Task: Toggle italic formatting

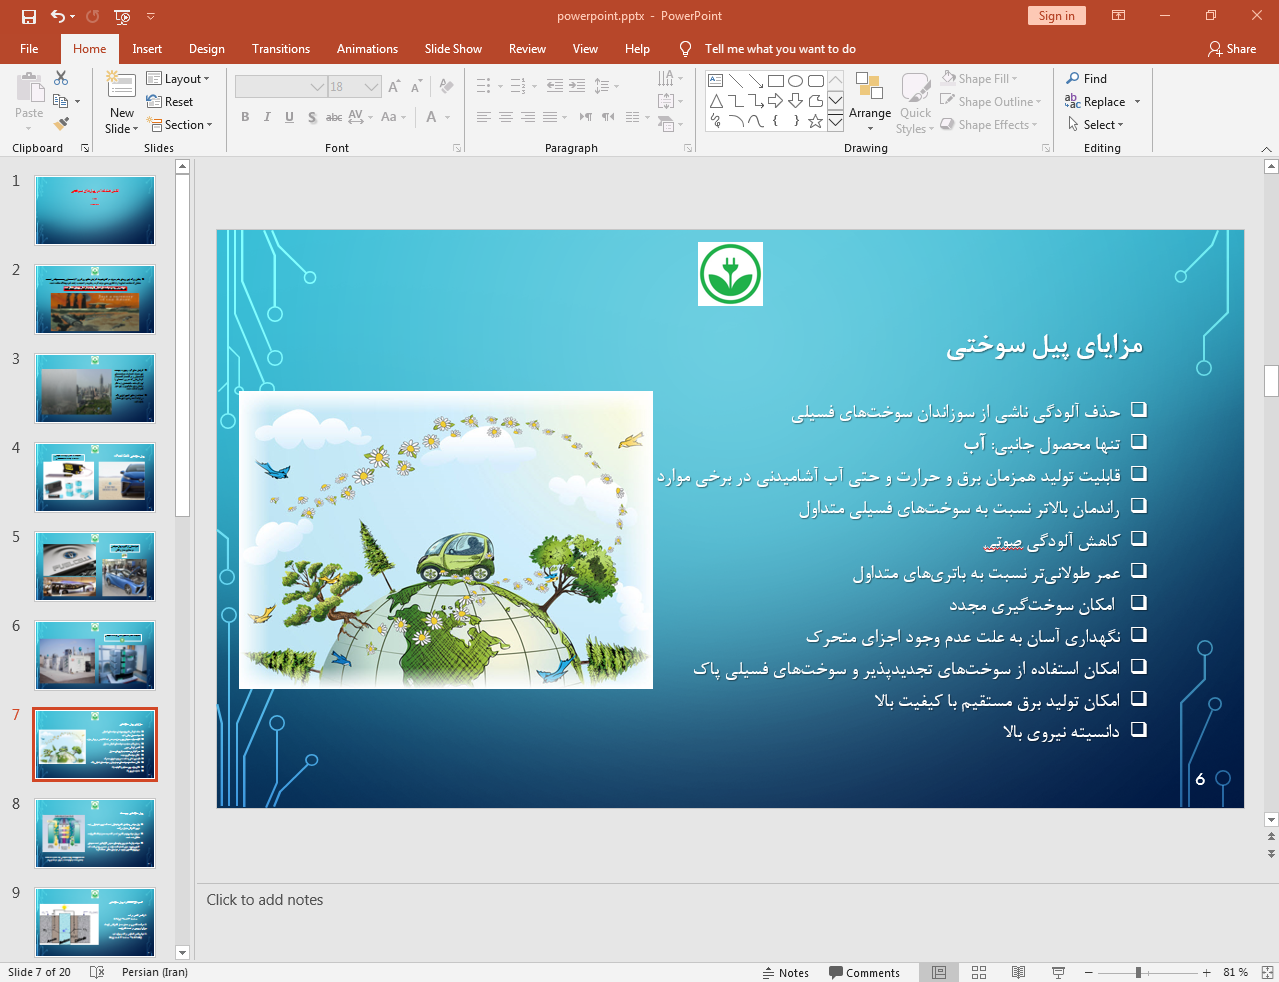Action: tap(267, 117)
